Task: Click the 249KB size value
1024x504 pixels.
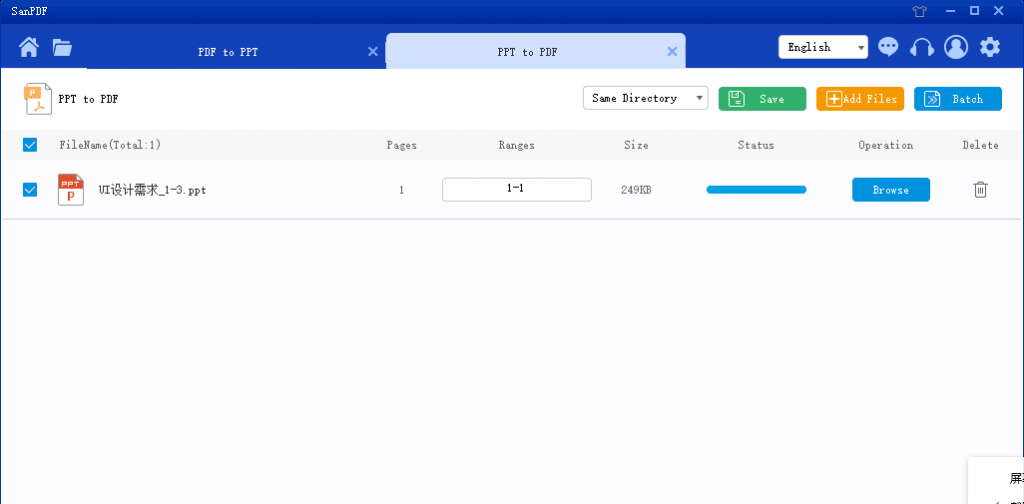Action: tap(635, 190)
